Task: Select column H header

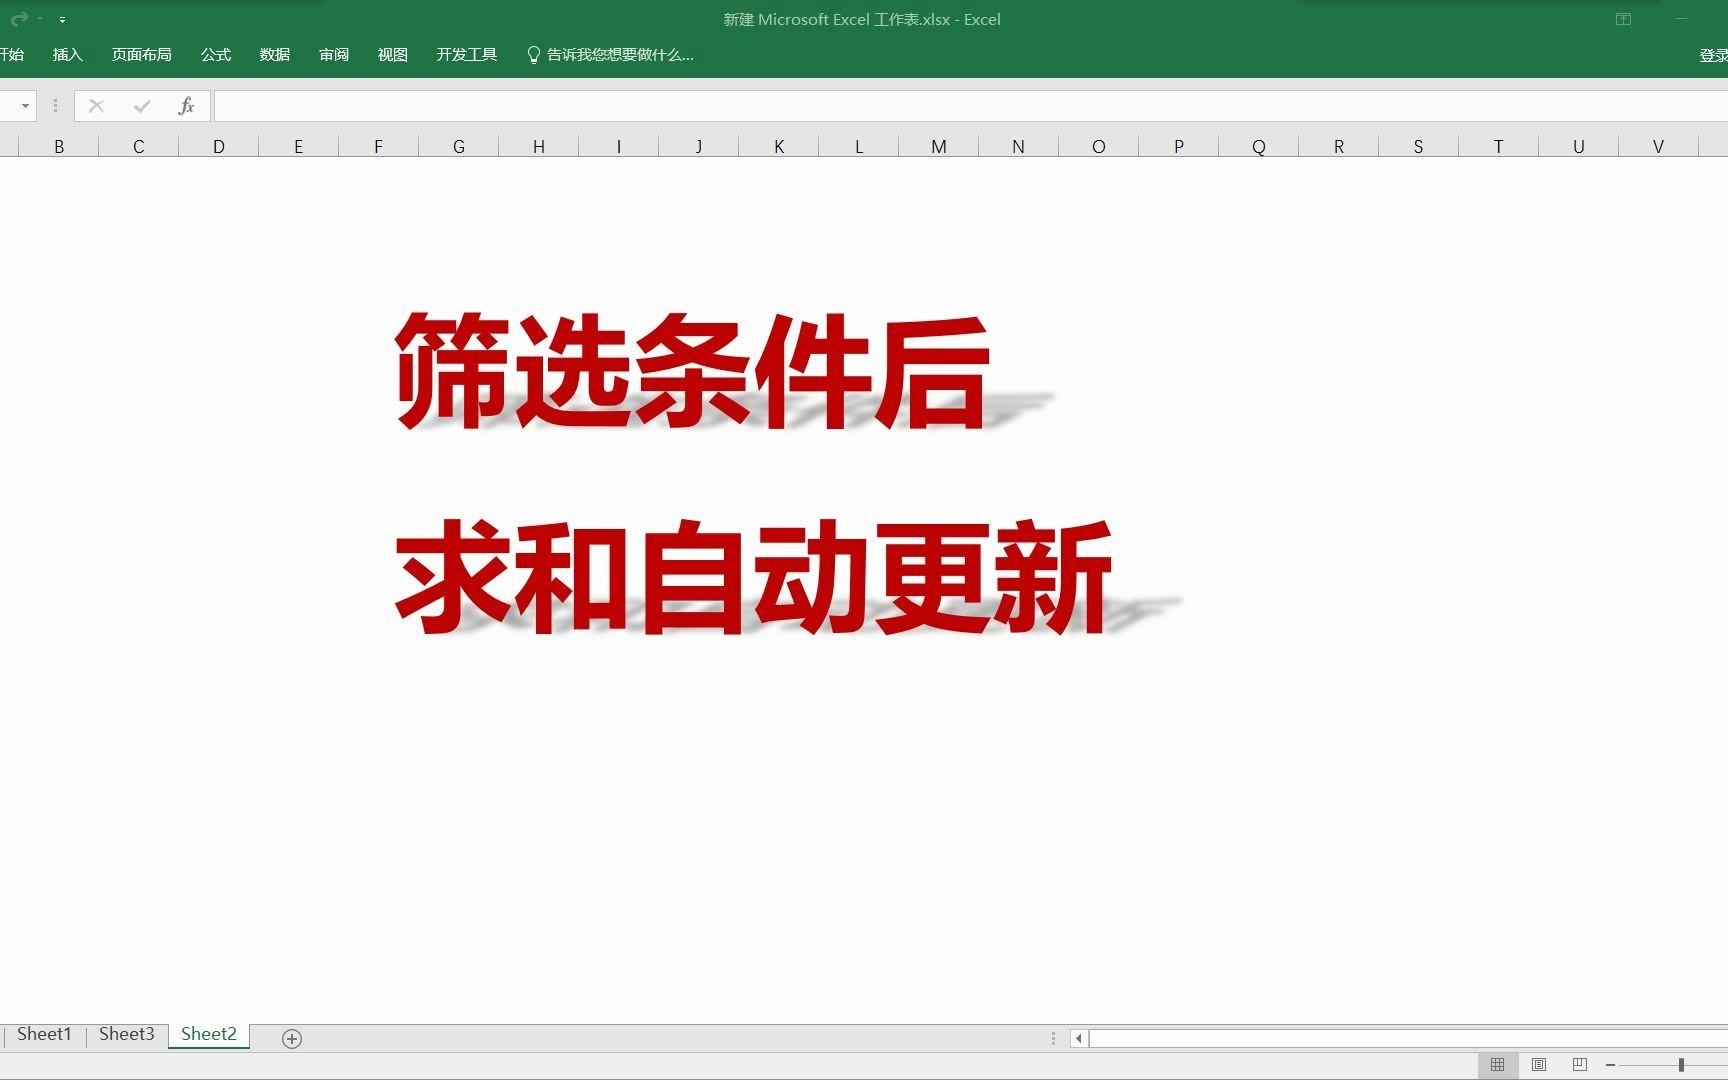Action: tap(539, 147)
